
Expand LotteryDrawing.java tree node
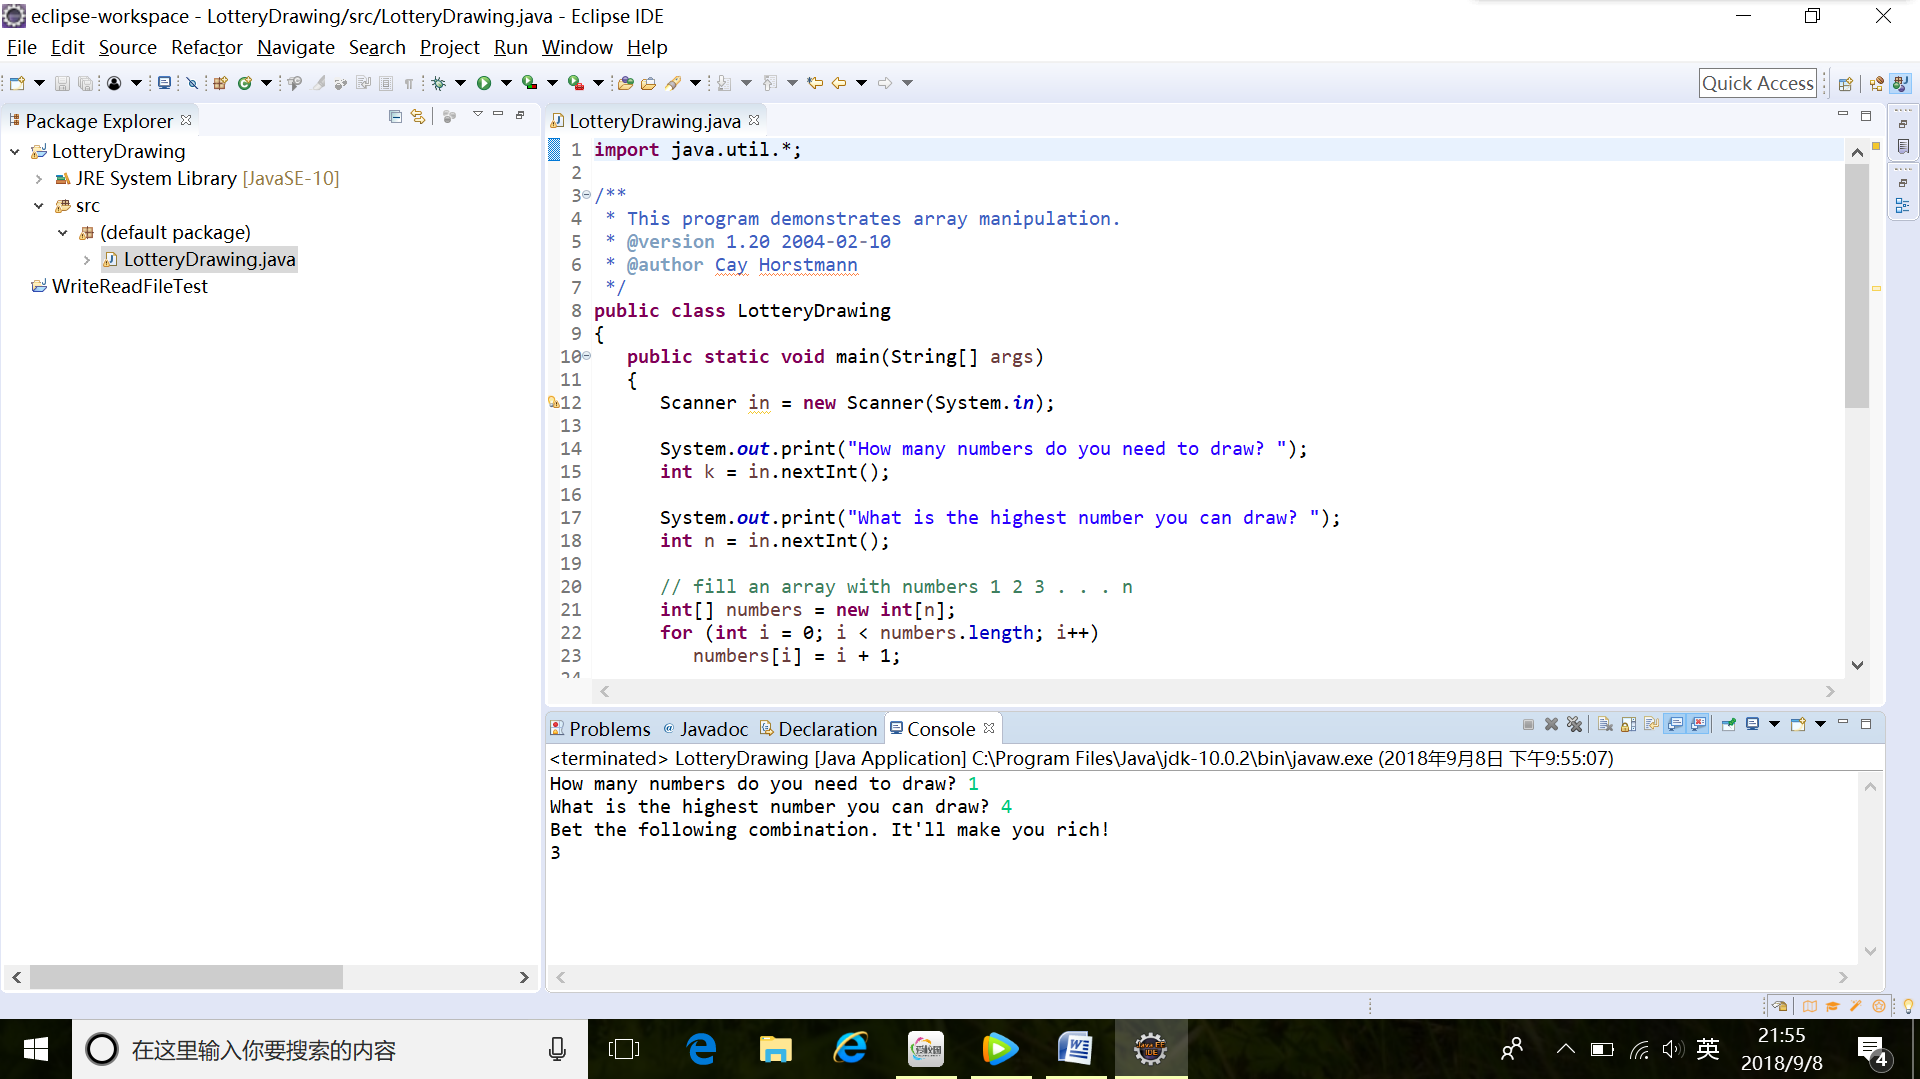pyautogui.click(x=87, y=259)
